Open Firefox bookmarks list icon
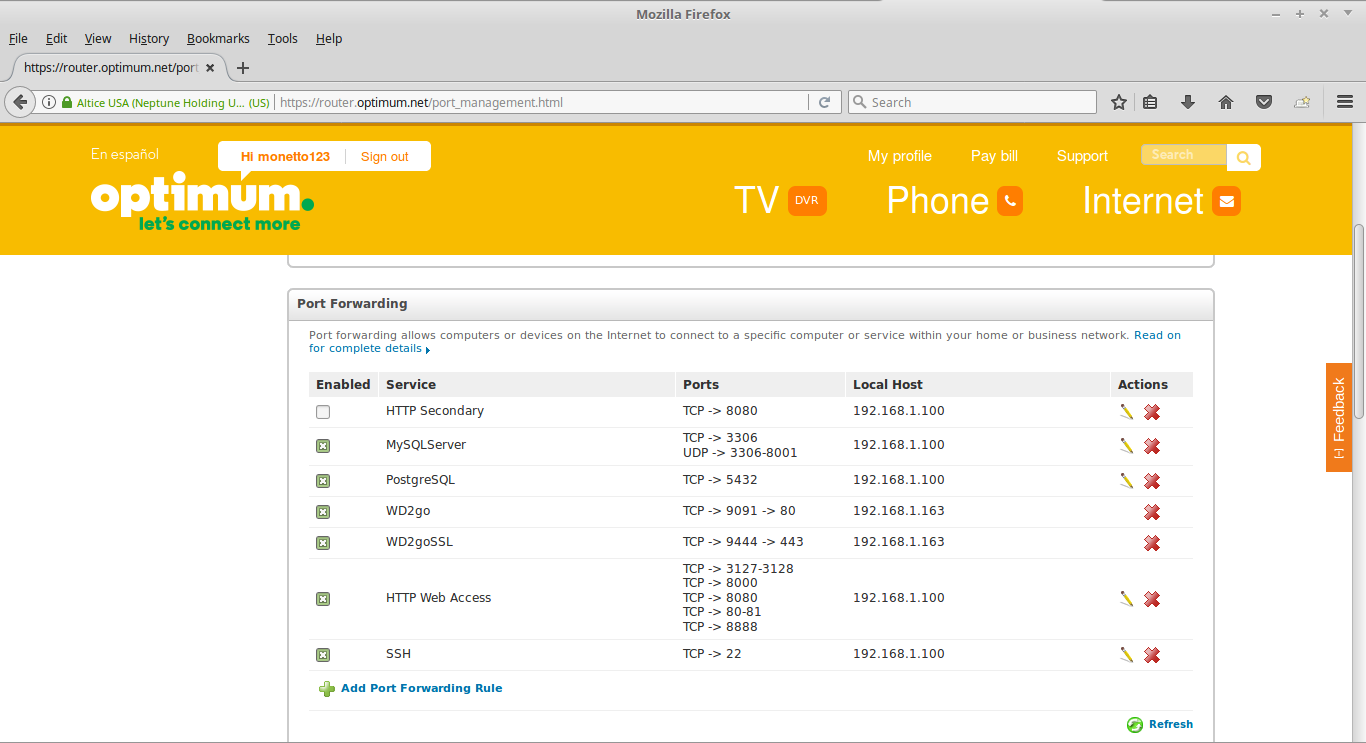The image size is (1366, 743). point(1150,102)
